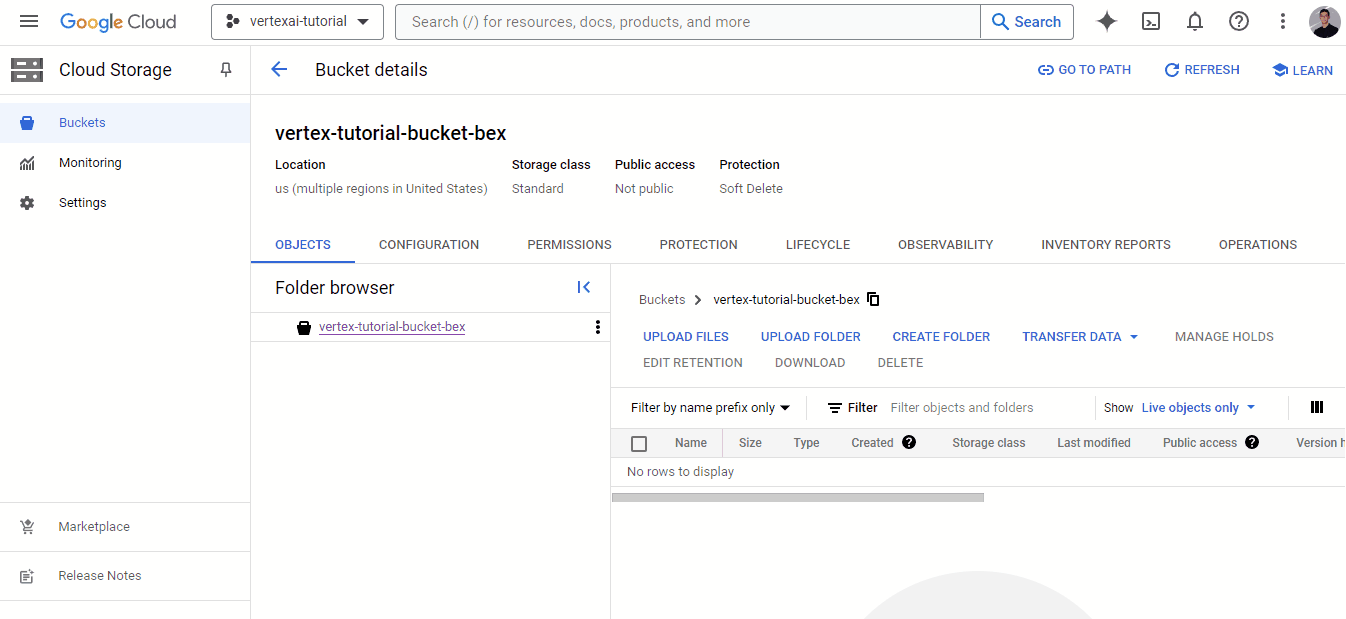
Task: Open the Learn panel
Action: coord(1302,70)
